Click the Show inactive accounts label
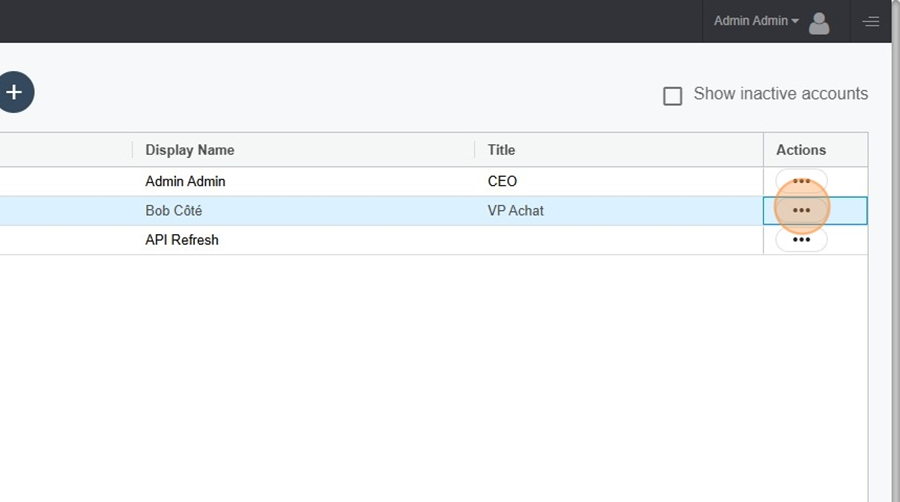The image size is (900, 502). click(781, 94)
